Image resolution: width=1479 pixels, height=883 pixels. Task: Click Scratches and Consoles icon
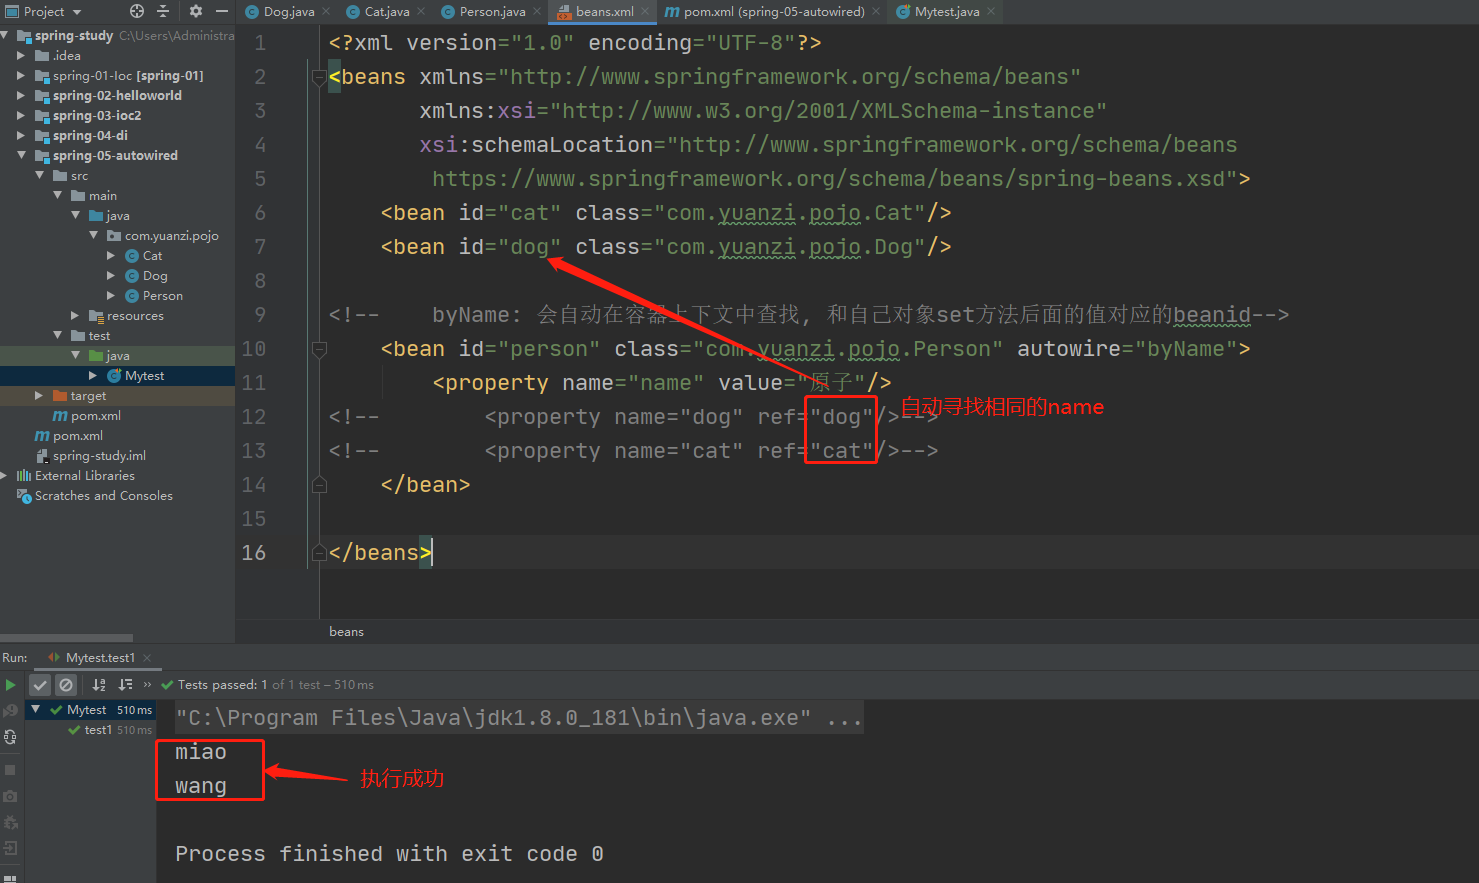(24, 496)
